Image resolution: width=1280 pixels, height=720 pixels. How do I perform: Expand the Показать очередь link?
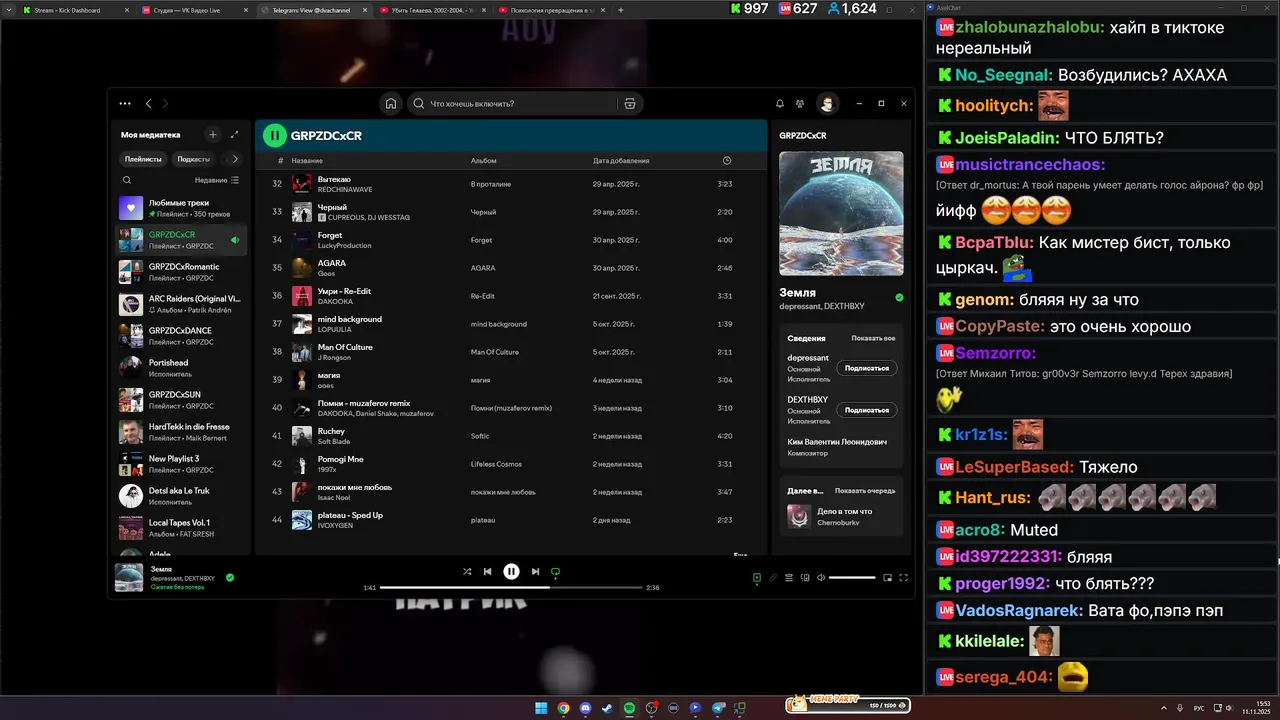point(865,490)
